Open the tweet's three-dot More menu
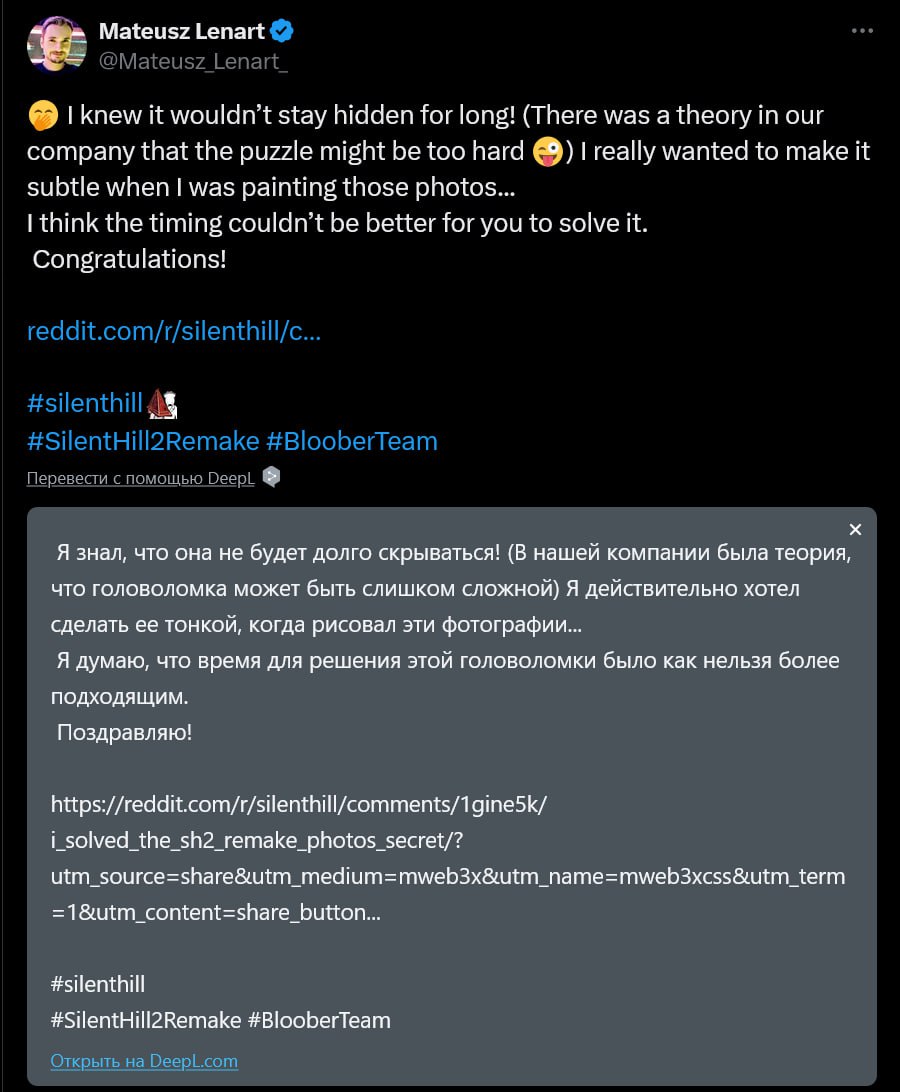Viewport: 900px width, 1092px height. (862, 31)
